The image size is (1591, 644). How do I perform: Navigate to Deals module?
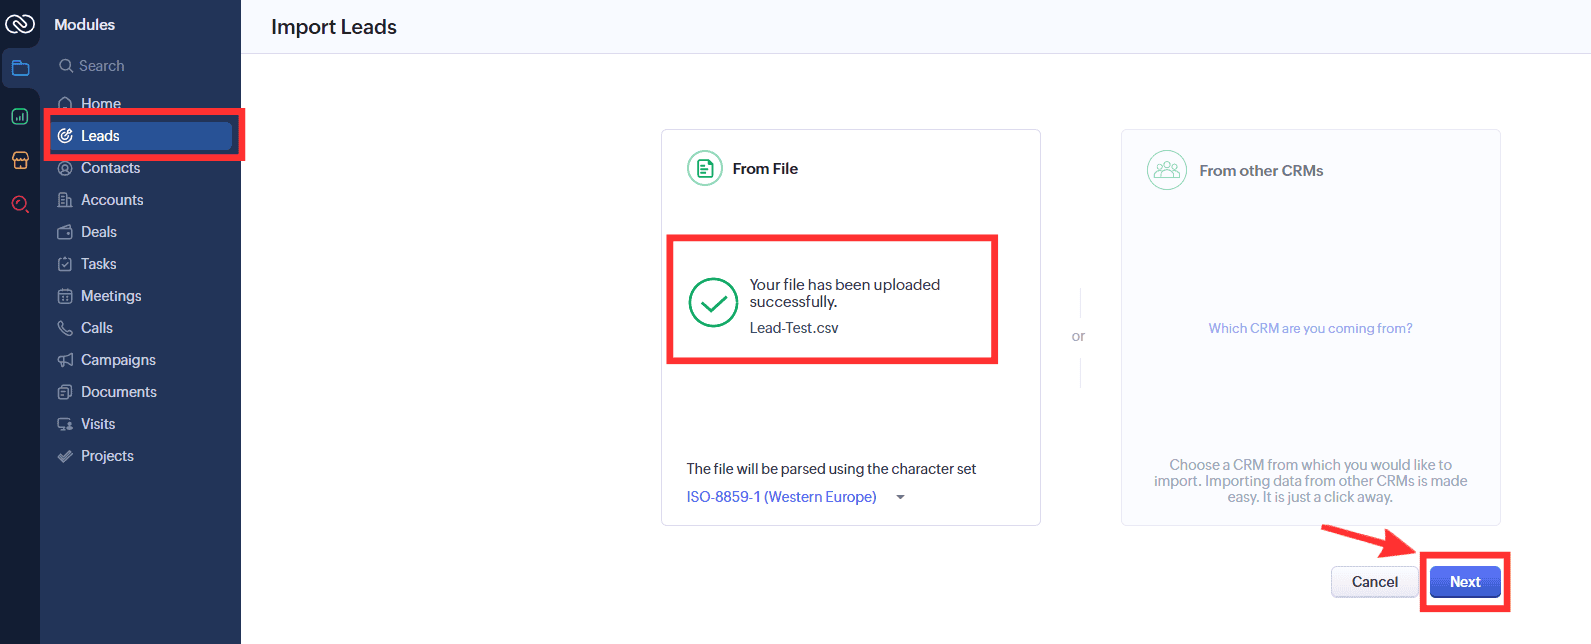coord(99,232)
